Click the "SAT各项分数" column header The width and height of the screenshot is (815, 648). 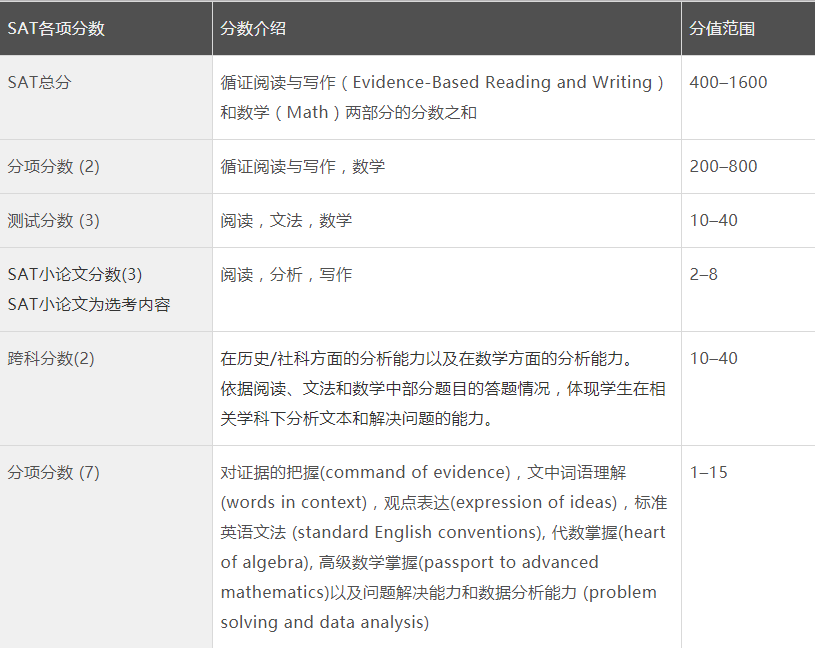[x=56, y=28]
